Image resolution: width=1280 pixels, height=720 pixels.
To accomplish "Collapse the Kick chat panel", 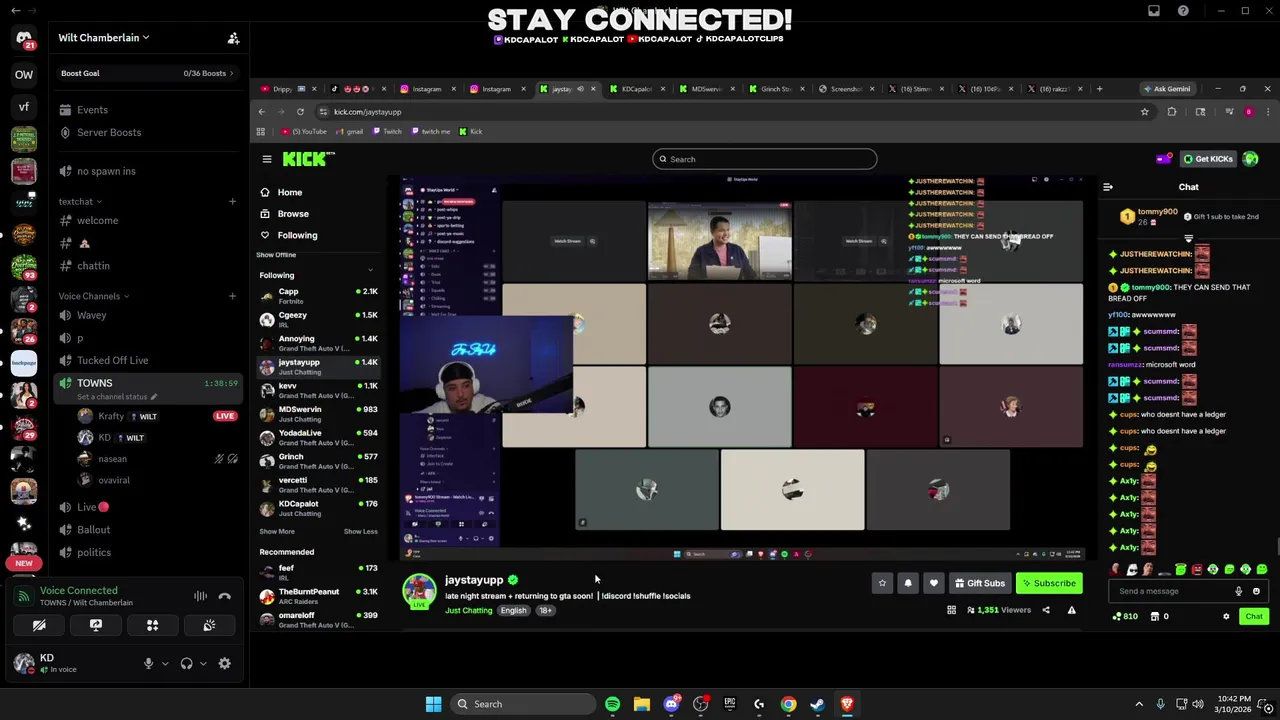I will [1108, 187].
